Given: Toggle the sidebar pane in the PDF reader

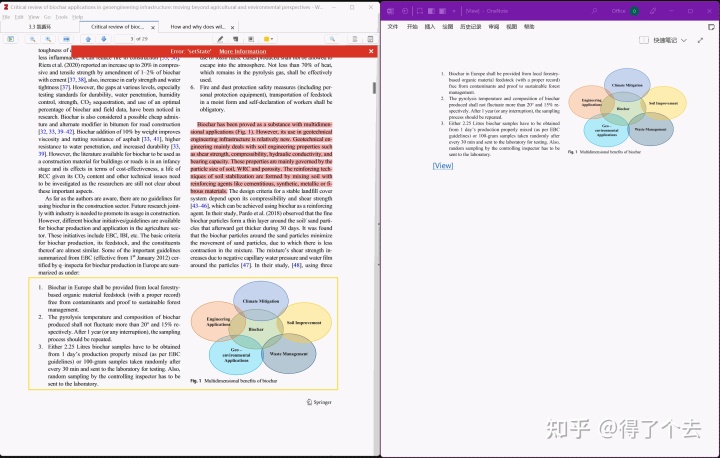Looking at the screenshot, I should coord(11,39).
